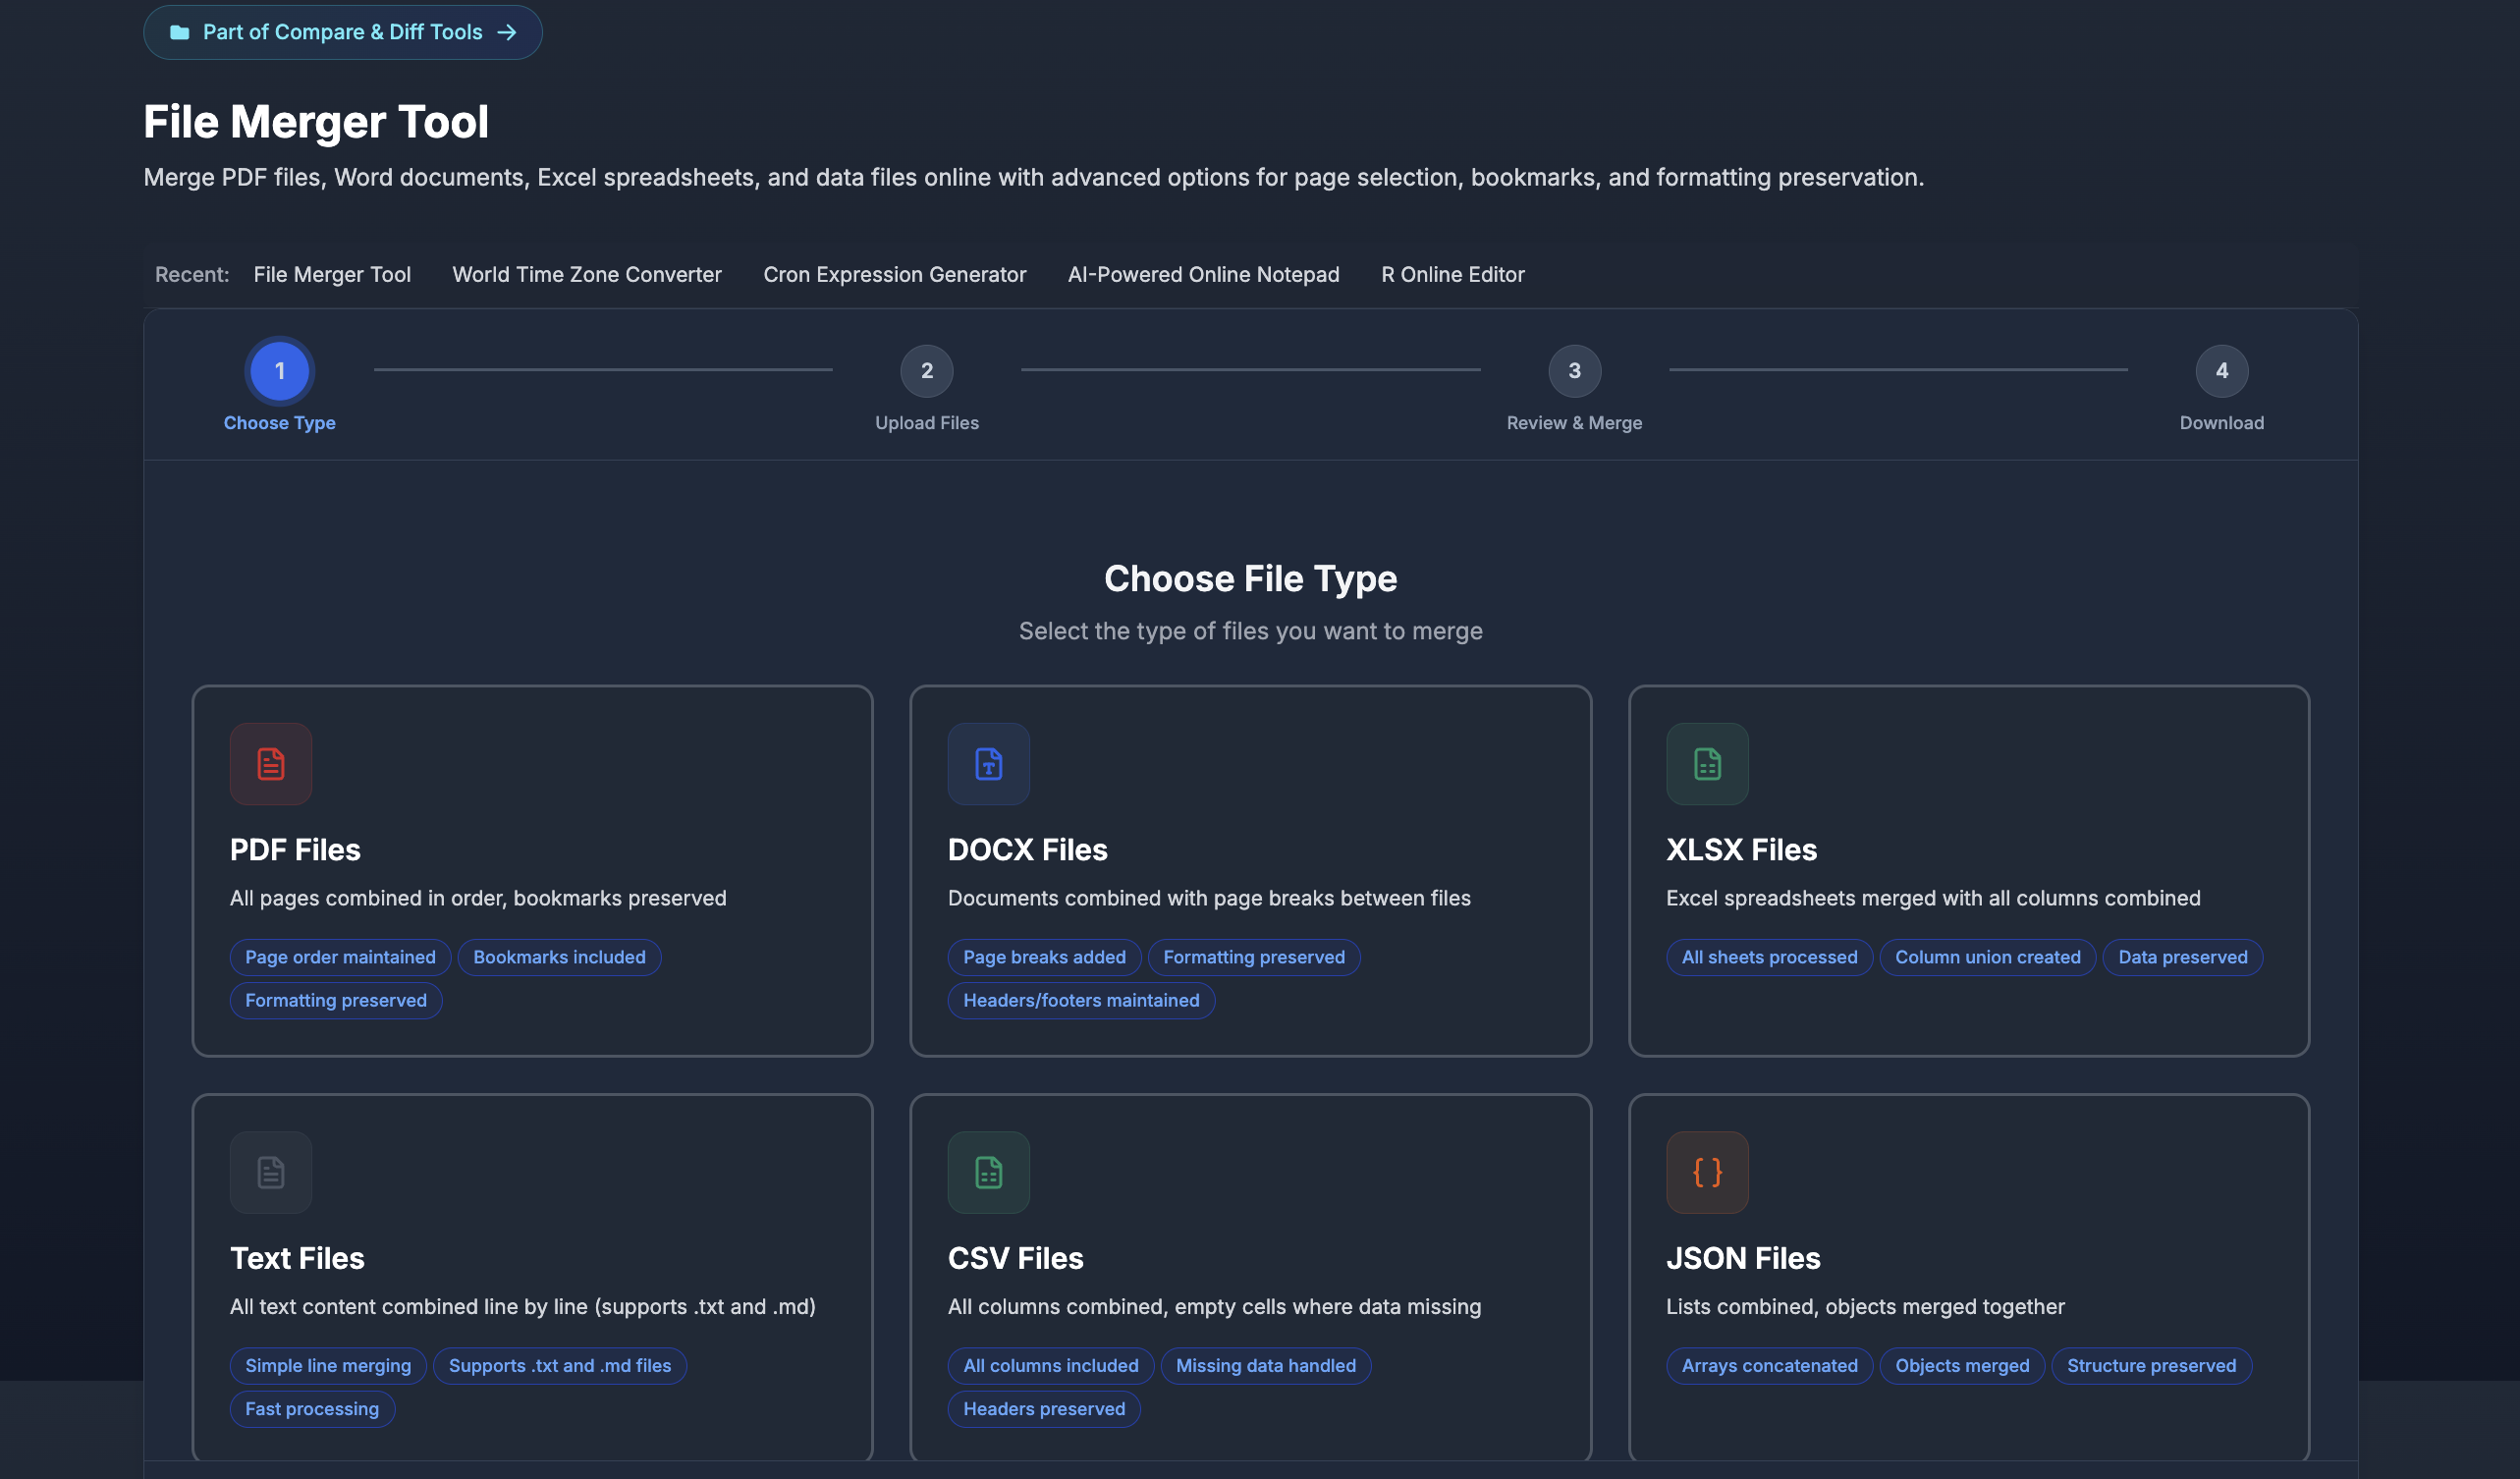The height and width of the screenshot is (1479, 2520).
Task: Jump to step 3 Review & Merge
Action: [x=1574, y=371]
